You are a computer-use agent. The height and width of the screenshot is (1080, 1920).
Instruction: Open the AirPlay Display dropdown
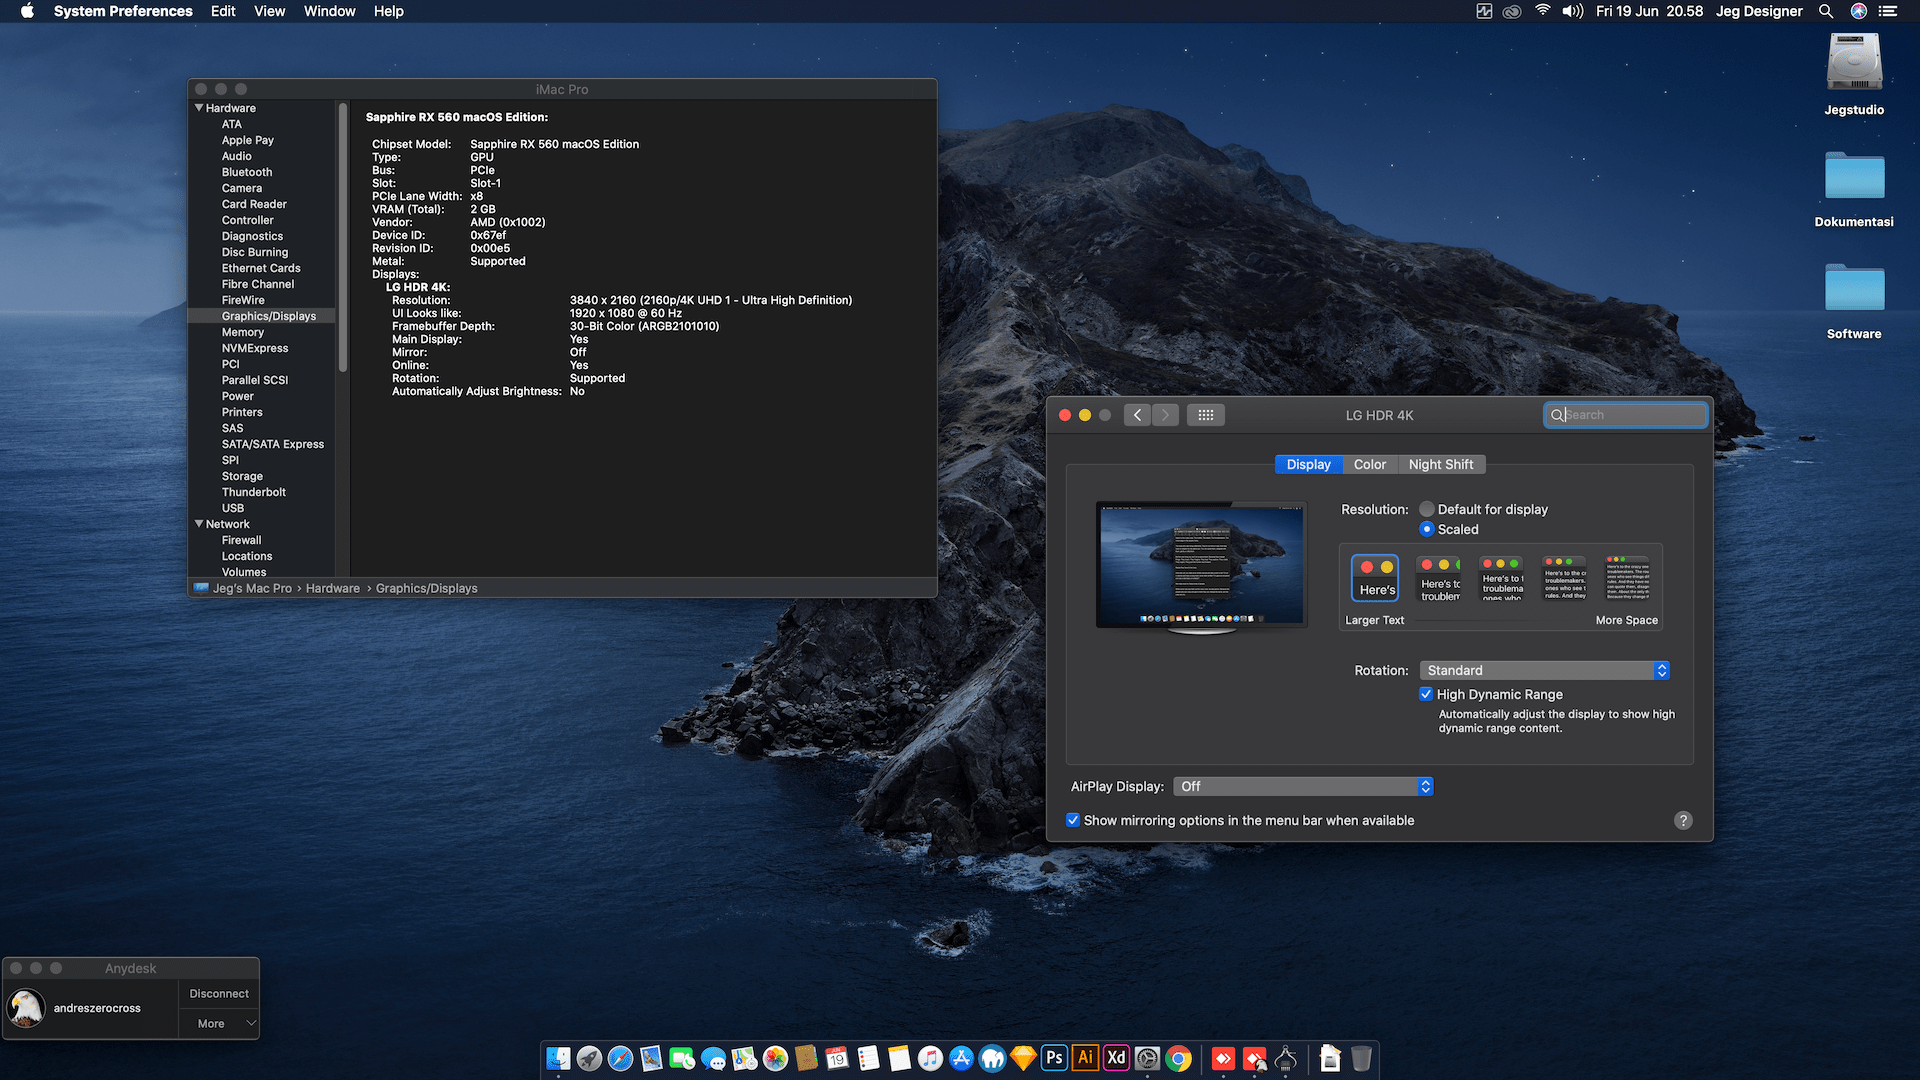1303,786
